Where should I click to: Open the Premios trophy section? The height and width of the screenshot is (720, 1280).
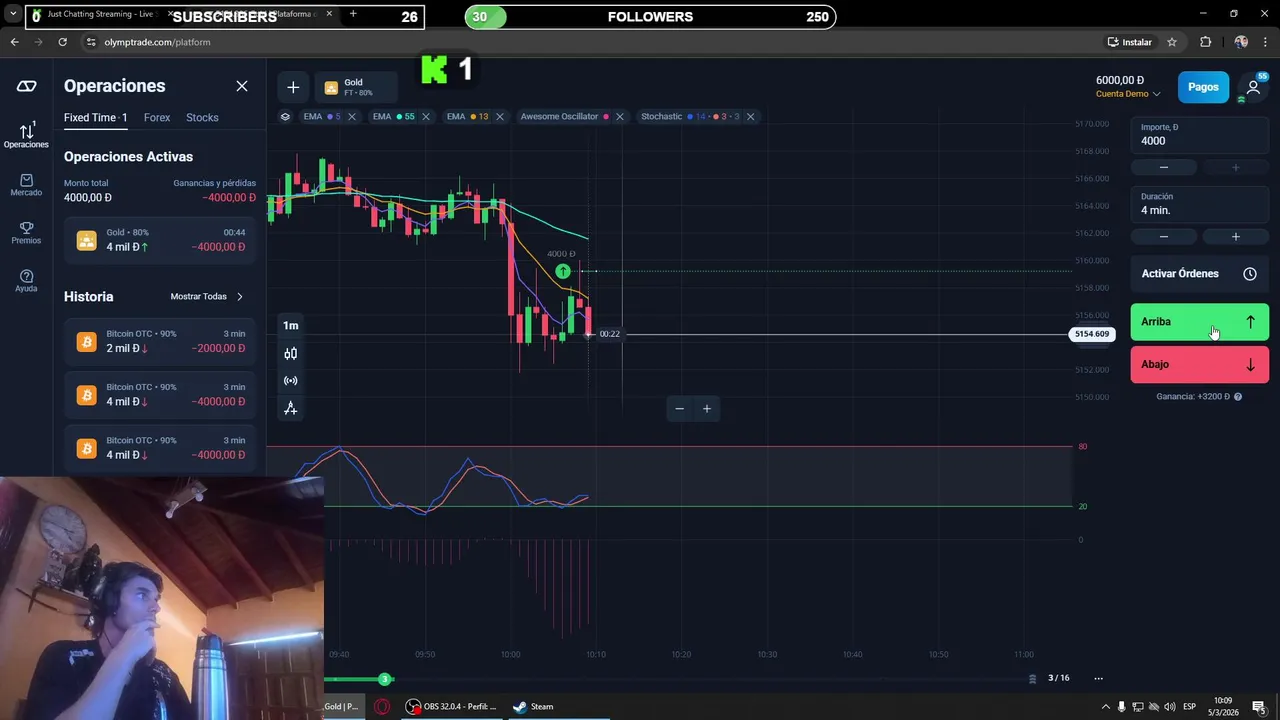click(26, 233)
